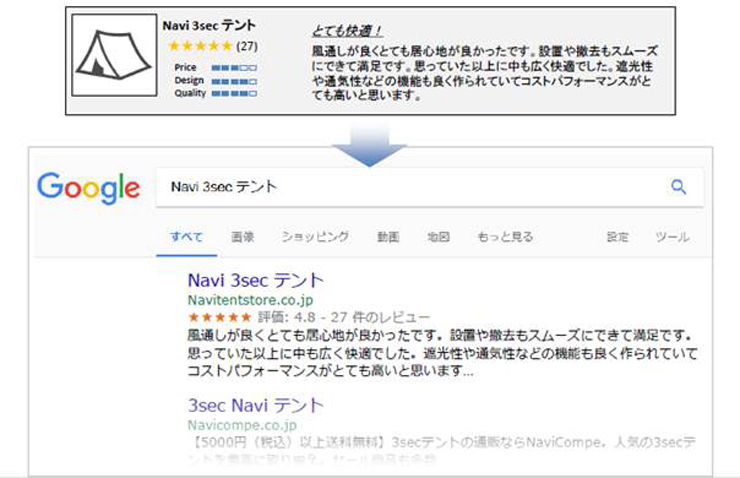Open the 設定 menu
The height and width of the screenshot is (478, 740).
click(x=618, y=237)
